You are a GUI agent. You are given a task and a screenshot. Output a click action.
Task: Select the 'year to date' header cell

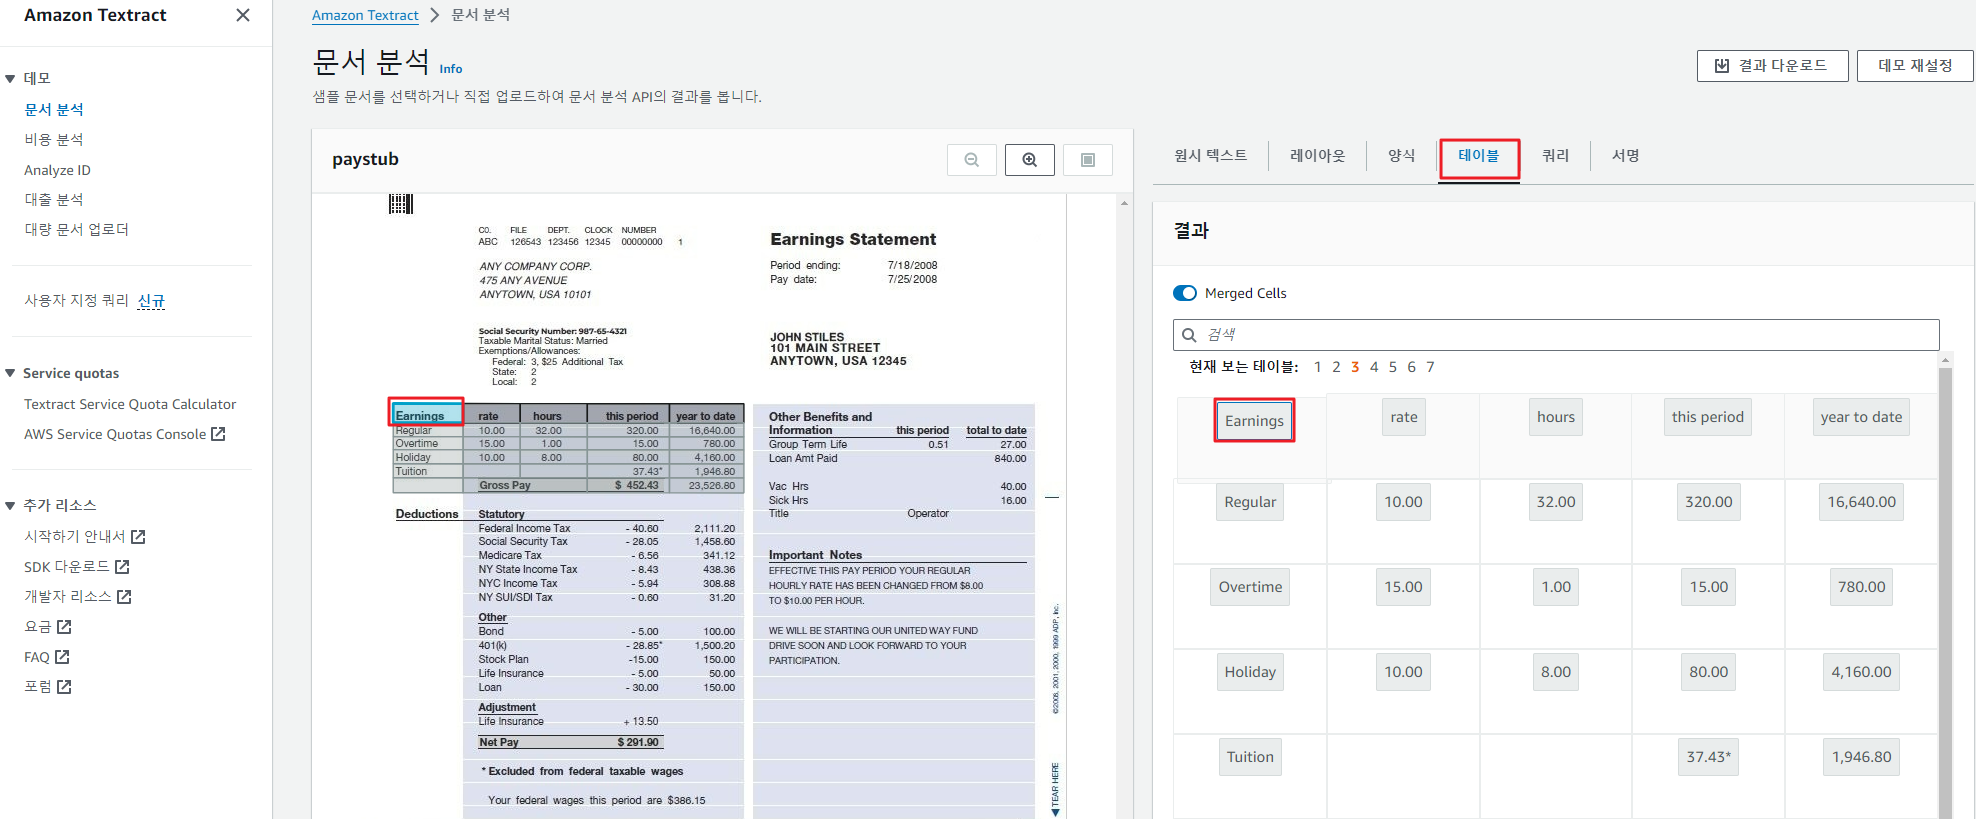tap(1861, 417)
